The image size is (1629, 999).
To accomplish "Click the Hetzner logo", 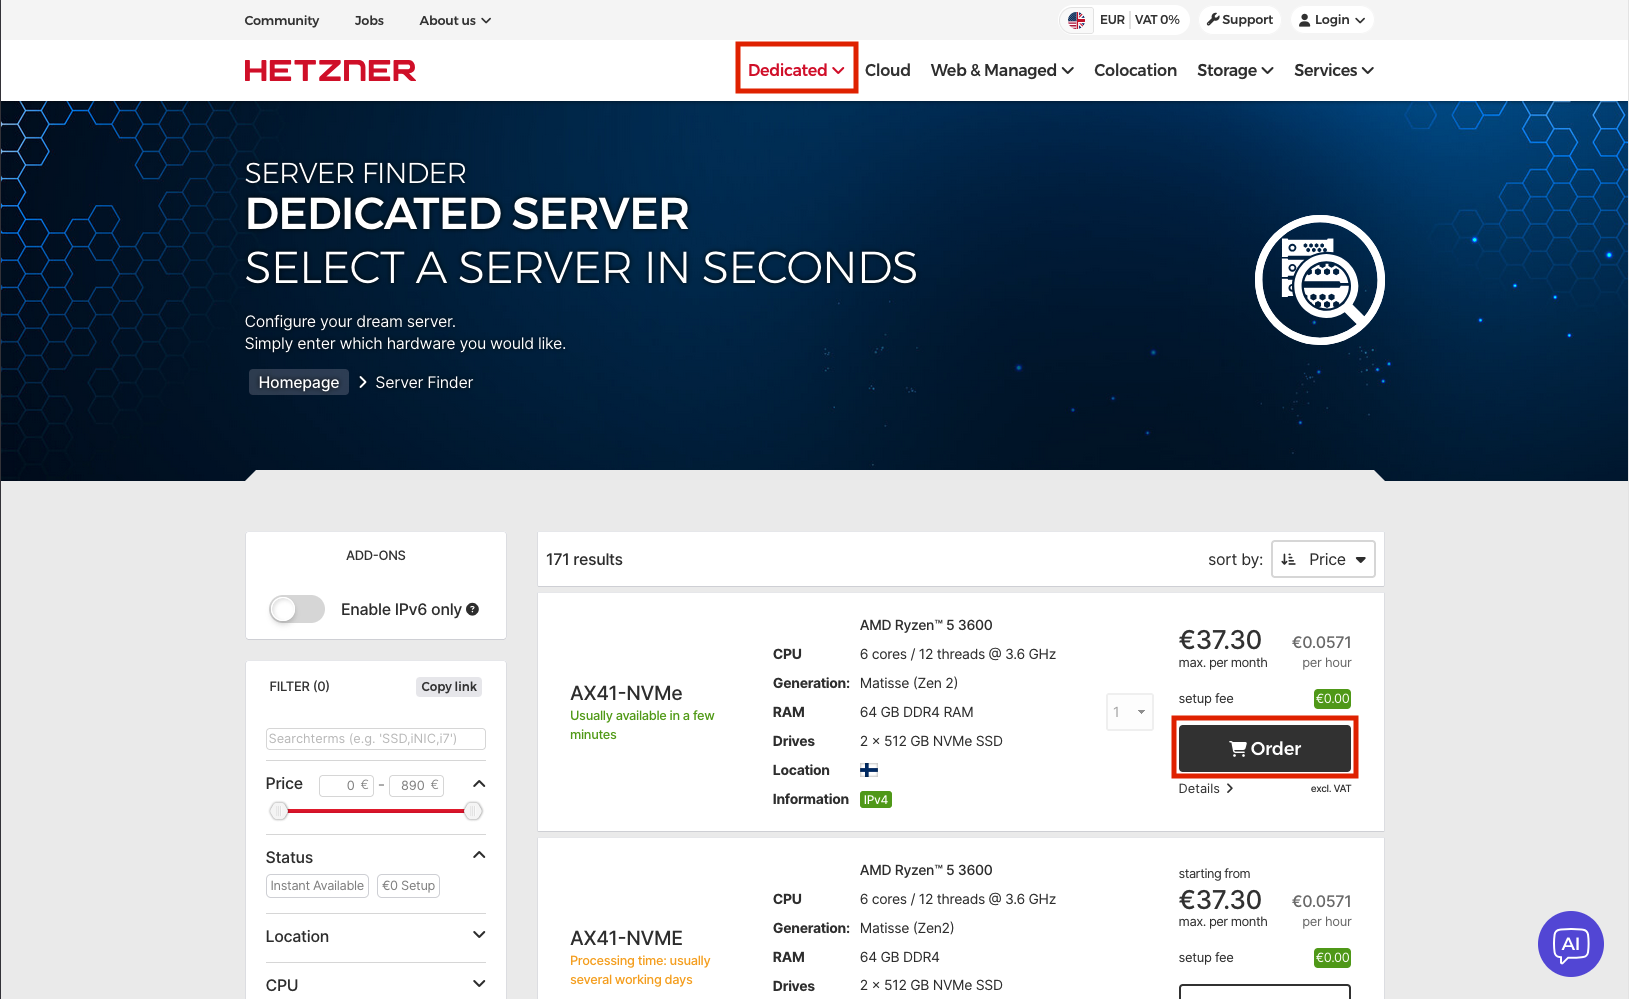I will pyautogui.click(x=330, y=70).
